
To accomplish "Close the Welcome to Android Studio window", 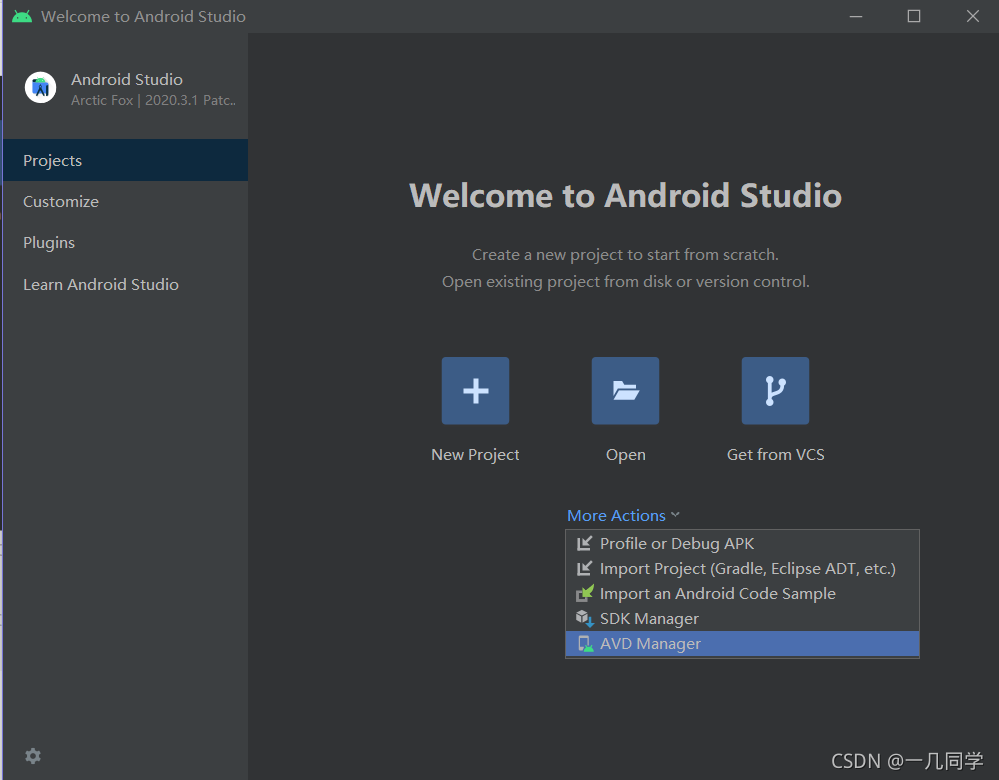I will tap(972, 16).
